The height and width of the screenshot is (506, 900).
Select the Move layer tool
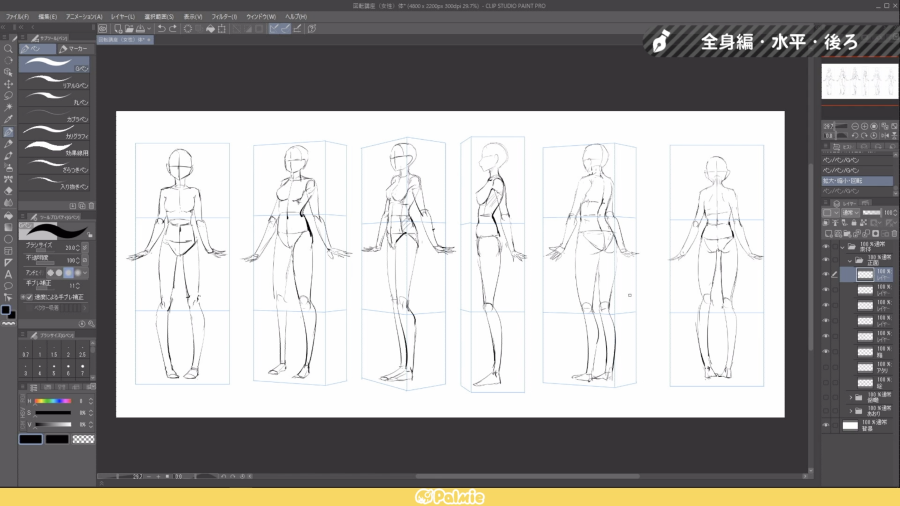(8, 84)
